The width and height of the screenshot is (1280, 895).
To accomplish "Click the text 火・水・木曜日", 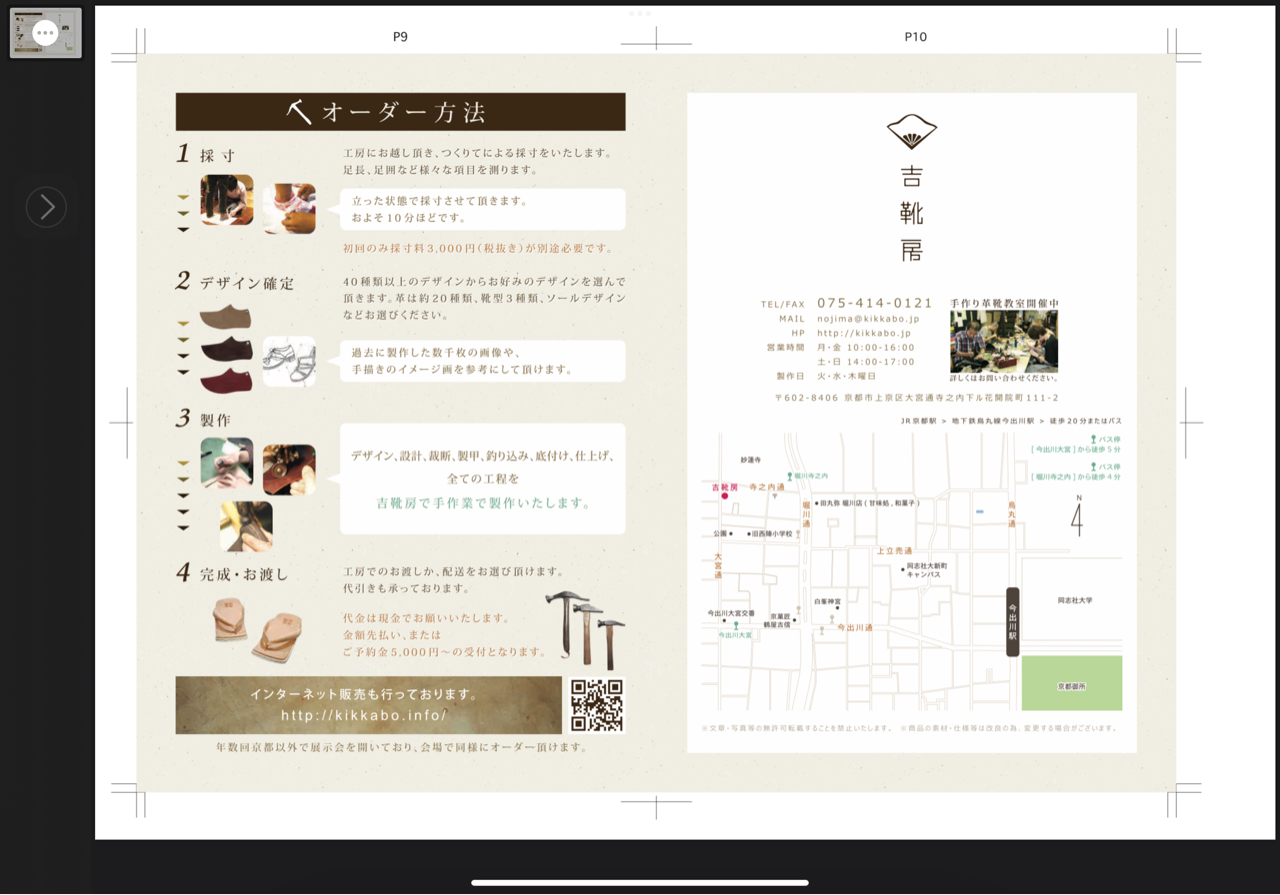I will point(847,376).
